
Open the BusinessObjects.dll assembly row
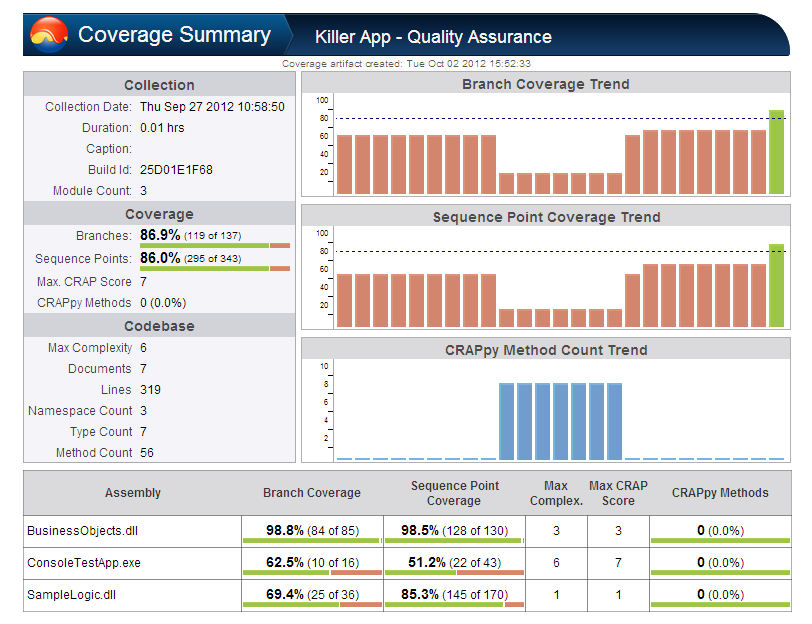(407, 531)
